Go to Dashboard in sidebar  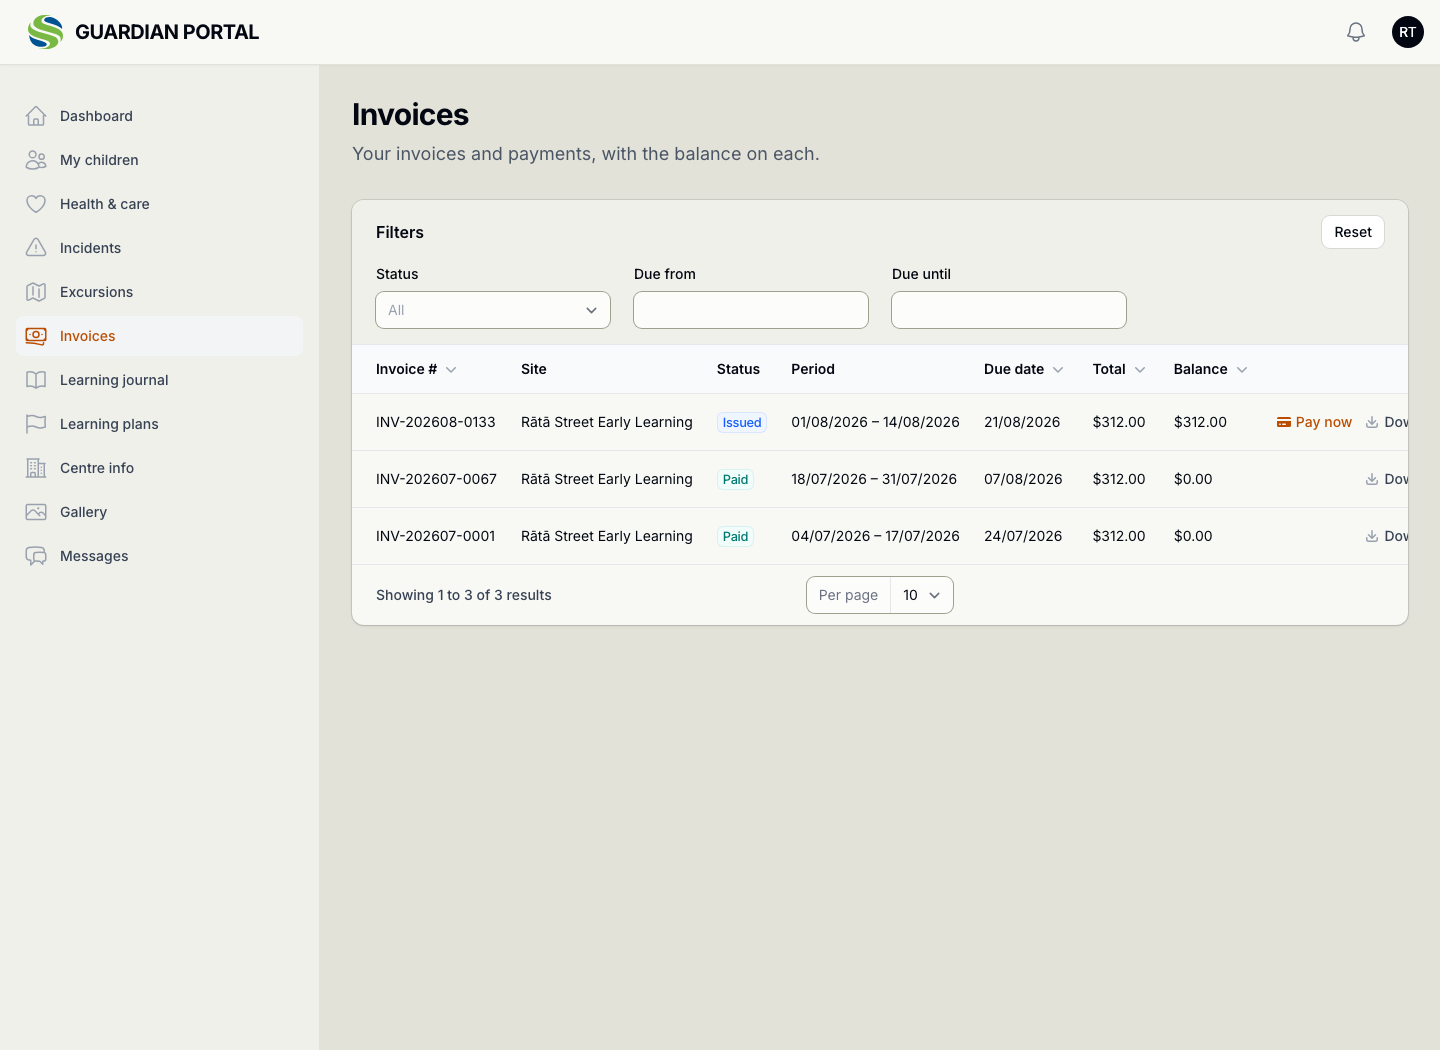pyautogui.click(x=160, y=116)
